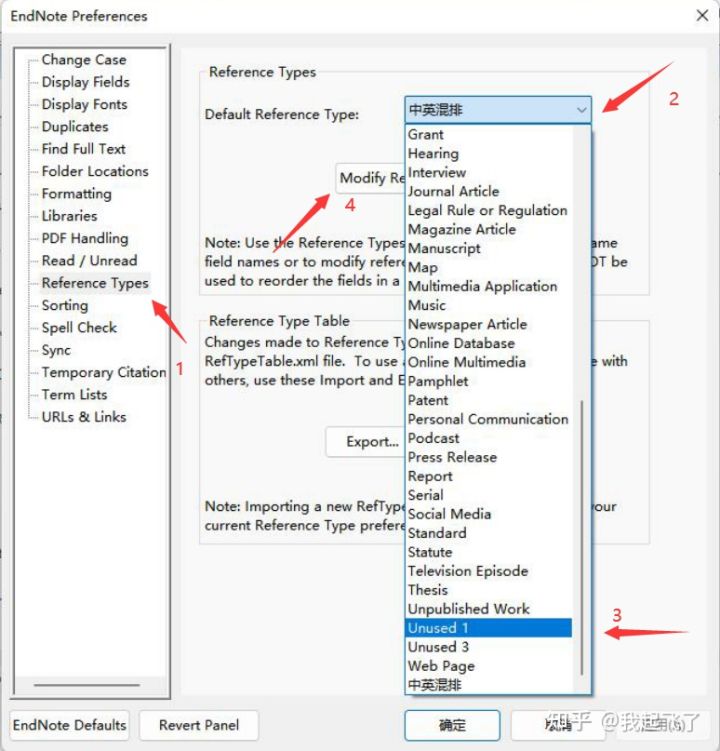Select Patent in the dropdown
The height and width of the screenshot is (751, 720).
coord(489,400)
